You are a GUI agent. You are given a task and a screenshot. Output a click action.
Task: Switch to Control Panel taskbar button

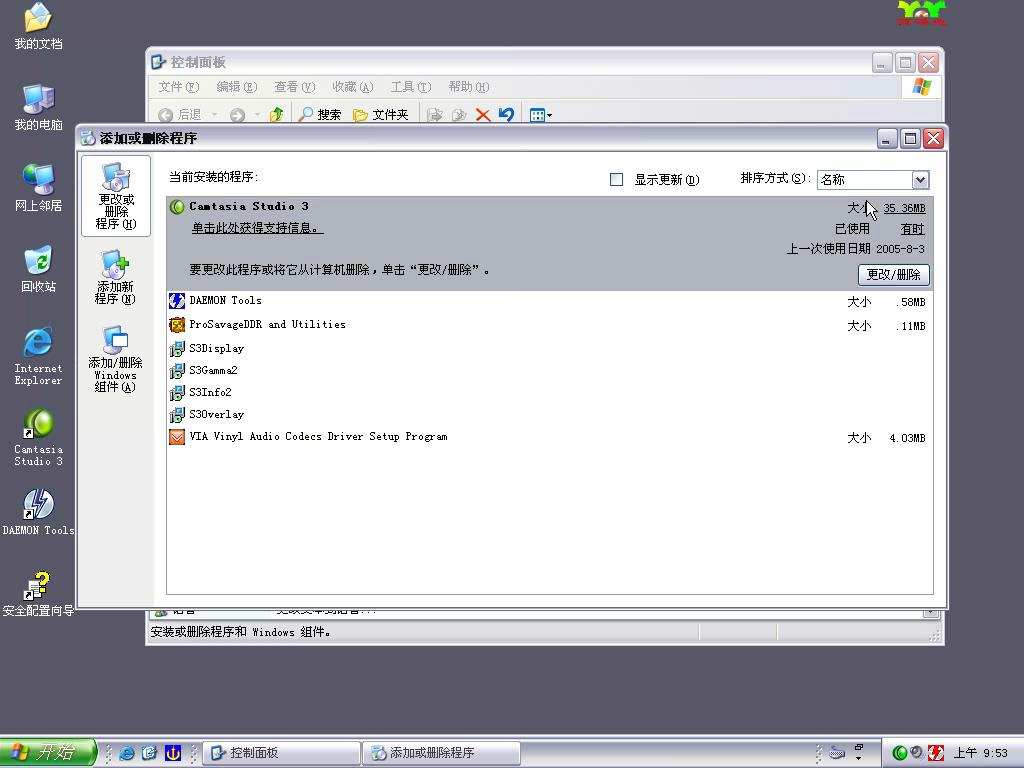(282, 753)
